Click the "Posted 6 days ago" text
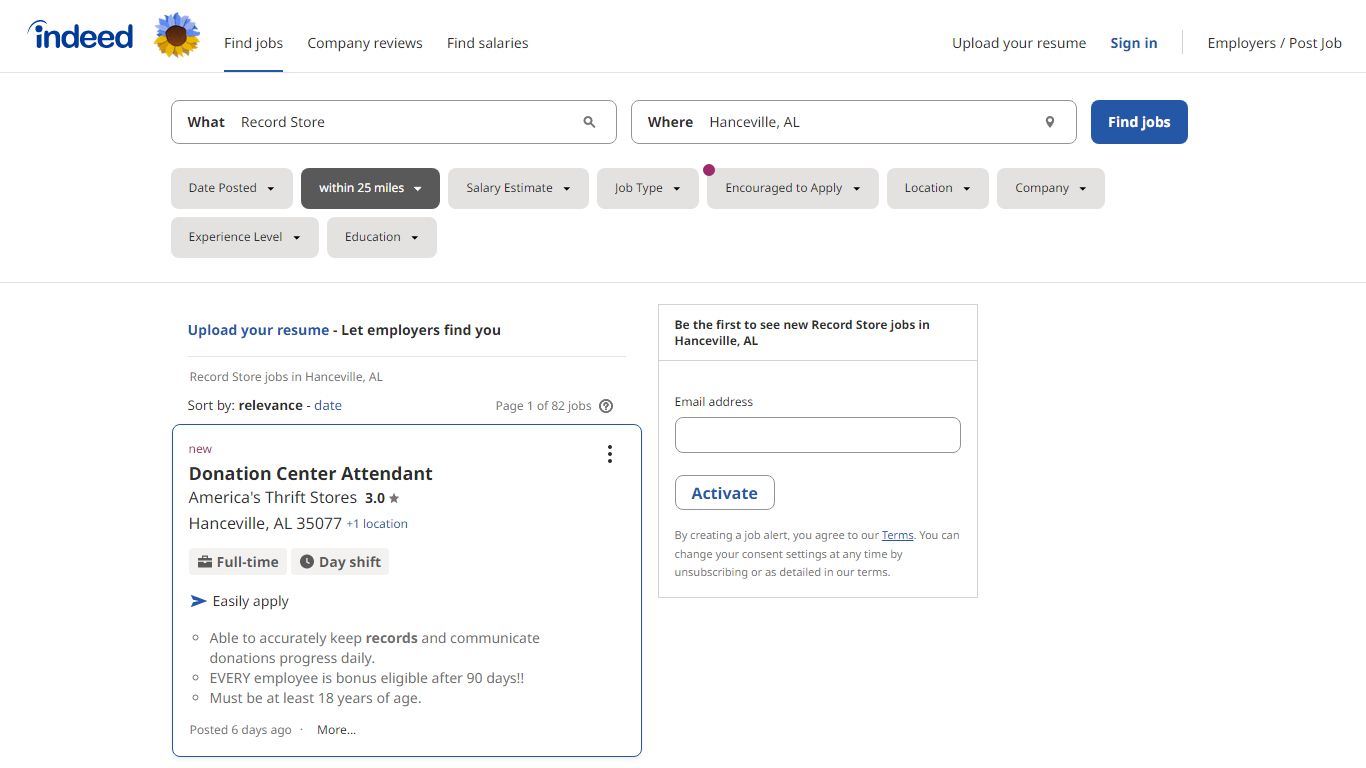This screenshot has height=768, width=1366. pos(241,730)
